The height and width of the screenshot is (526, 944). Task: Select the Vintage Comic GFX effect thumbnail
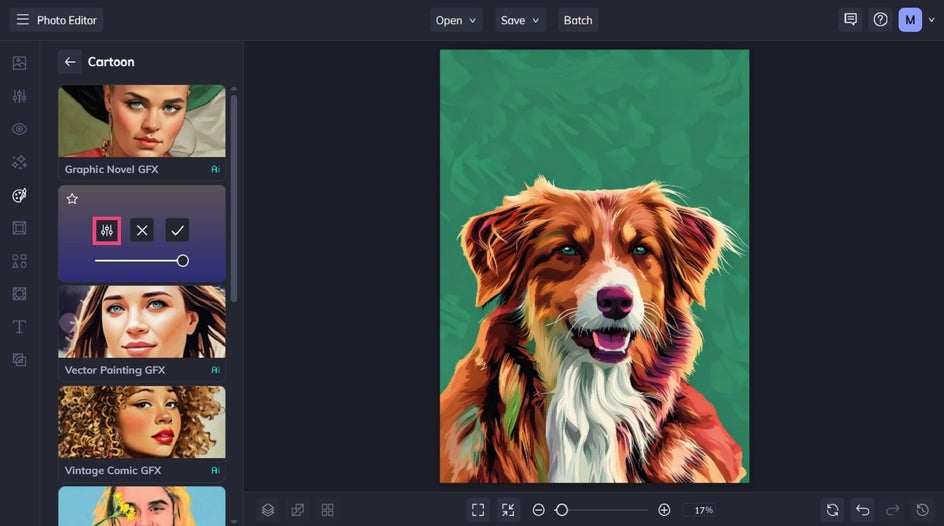[x=142, y=422]
